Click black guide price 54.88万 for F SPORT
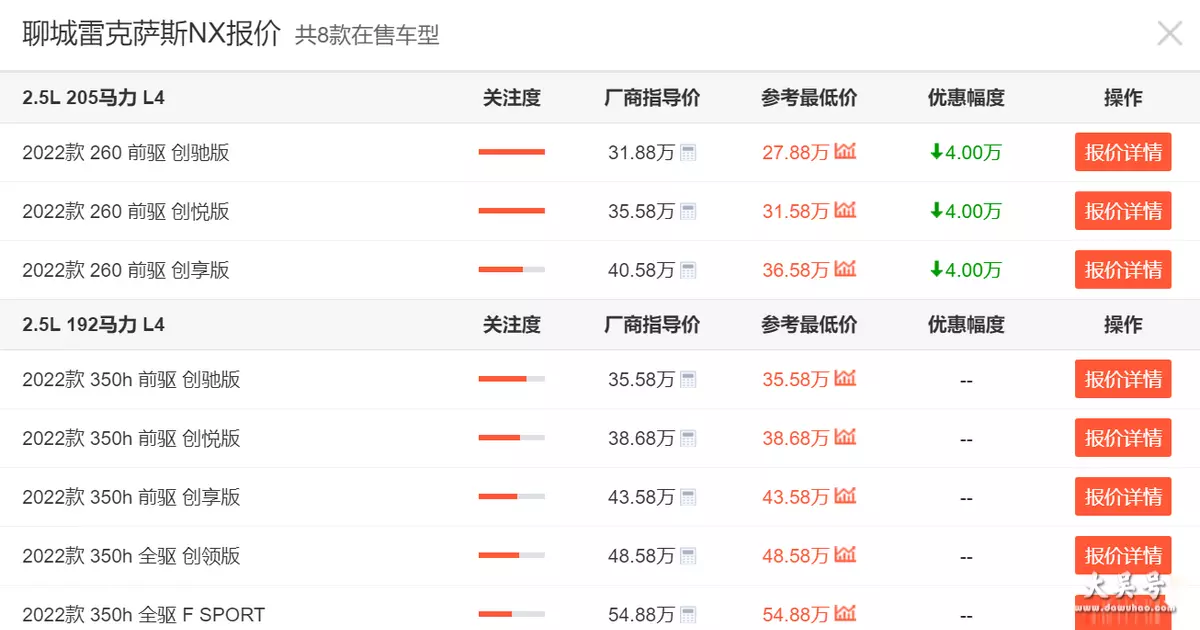The height and width of the screenshot is (630, 1200). point(642,616)
